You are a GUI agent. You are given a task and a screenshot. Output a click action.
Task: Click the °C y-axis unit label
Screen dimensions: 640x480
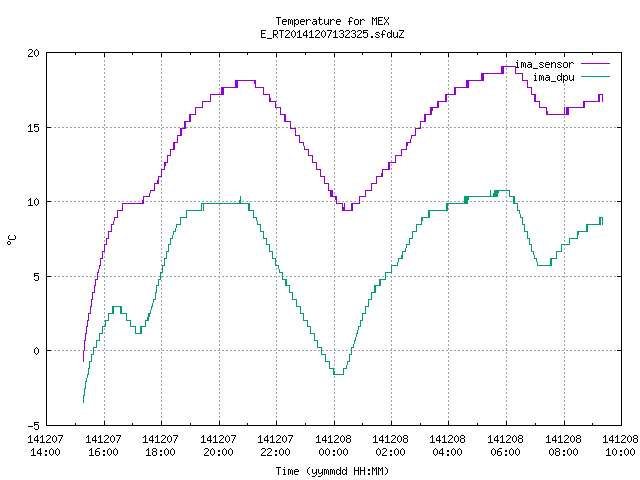point(11,240)
